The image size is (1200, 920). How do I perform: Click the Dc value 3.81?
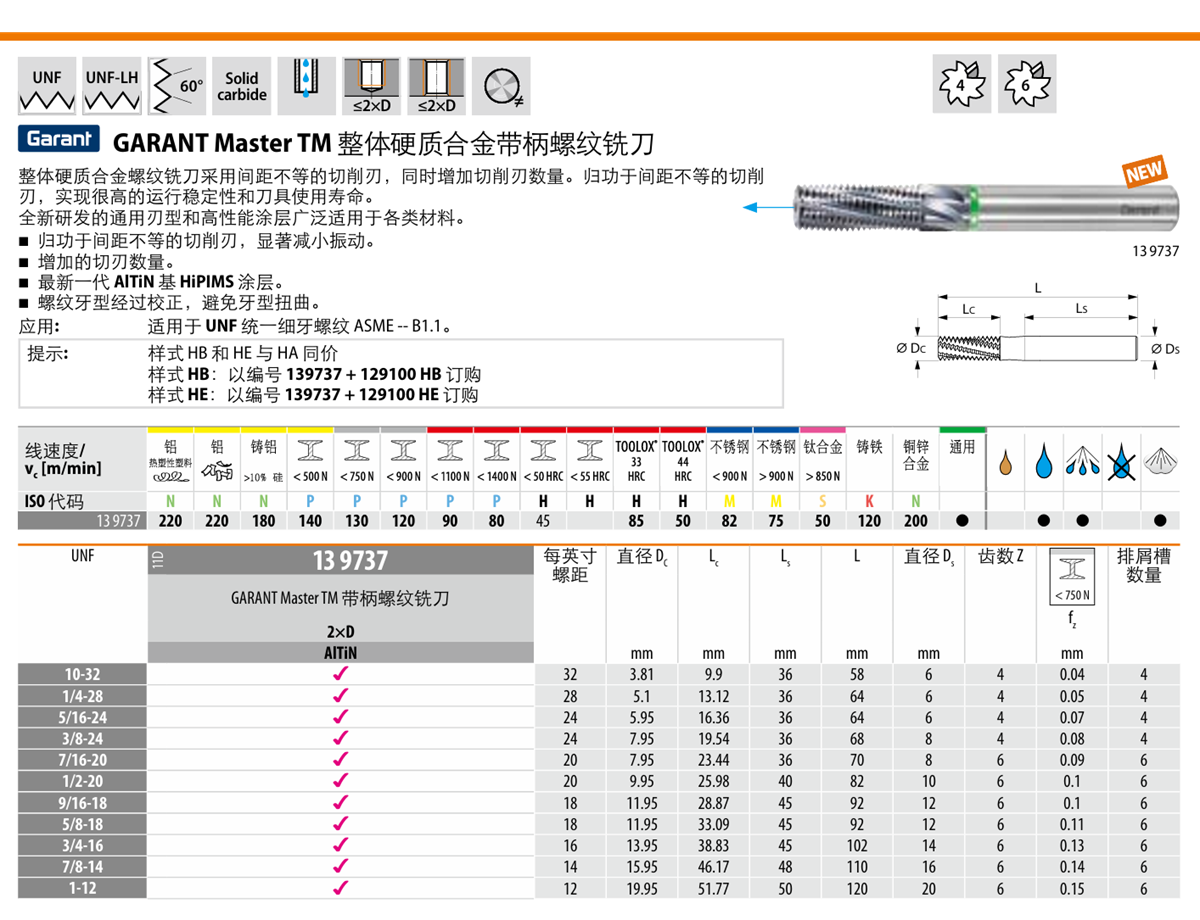pos(640,675)
